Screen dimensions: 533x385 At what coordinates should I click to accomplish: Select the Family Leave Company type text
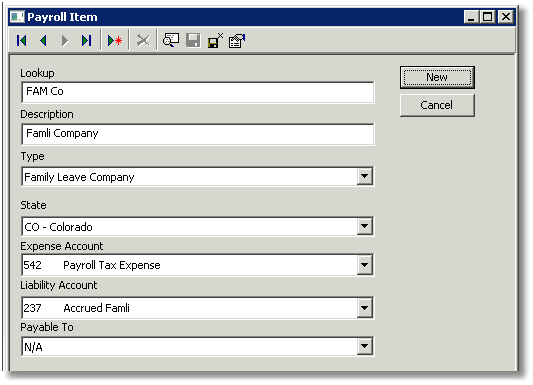79,177
